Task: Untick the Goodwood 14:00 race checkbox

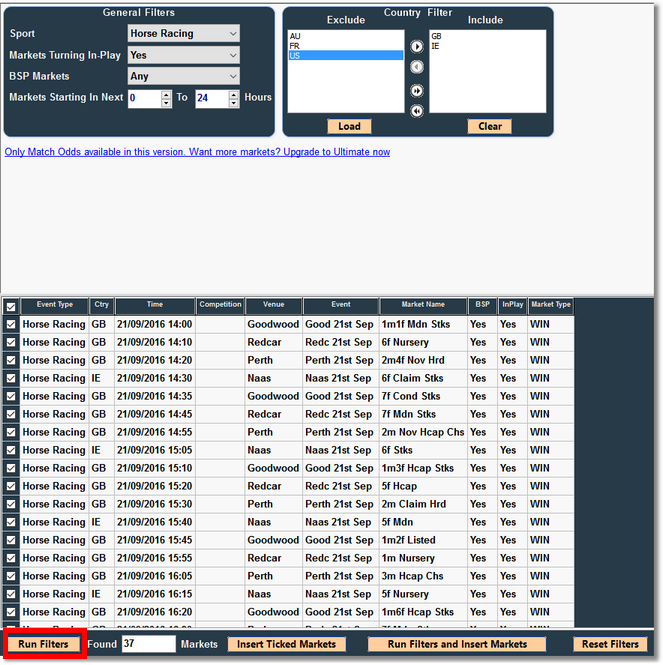Action: (x=10, y=324)
